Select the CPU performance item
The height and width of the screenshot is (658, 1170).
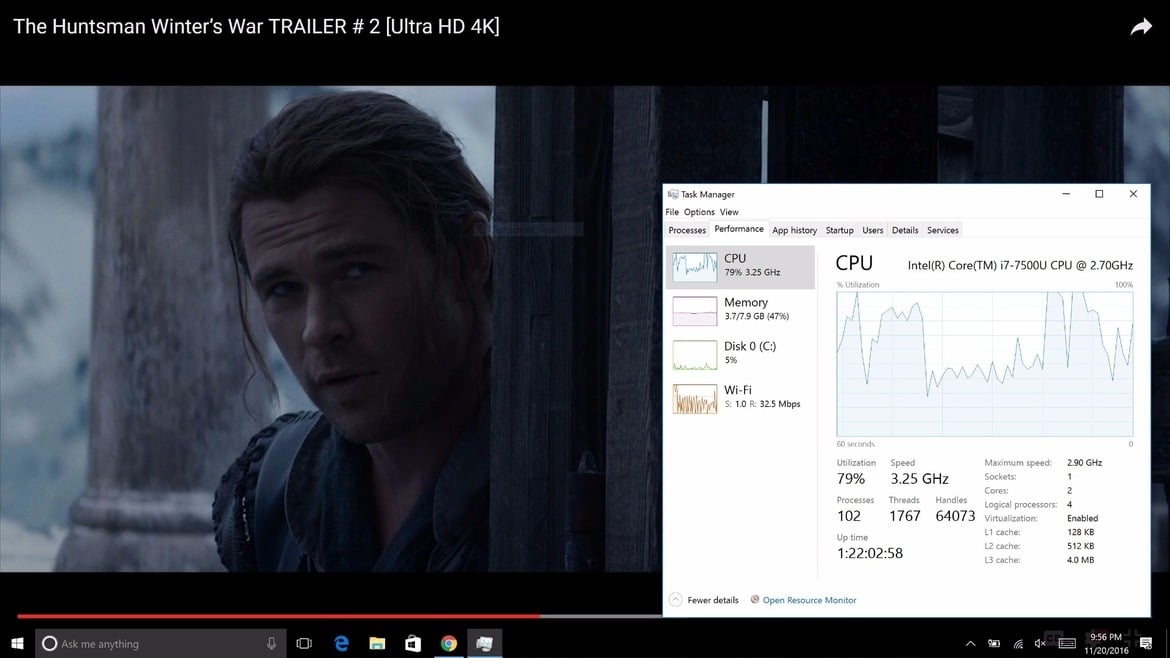click(740, 266)
